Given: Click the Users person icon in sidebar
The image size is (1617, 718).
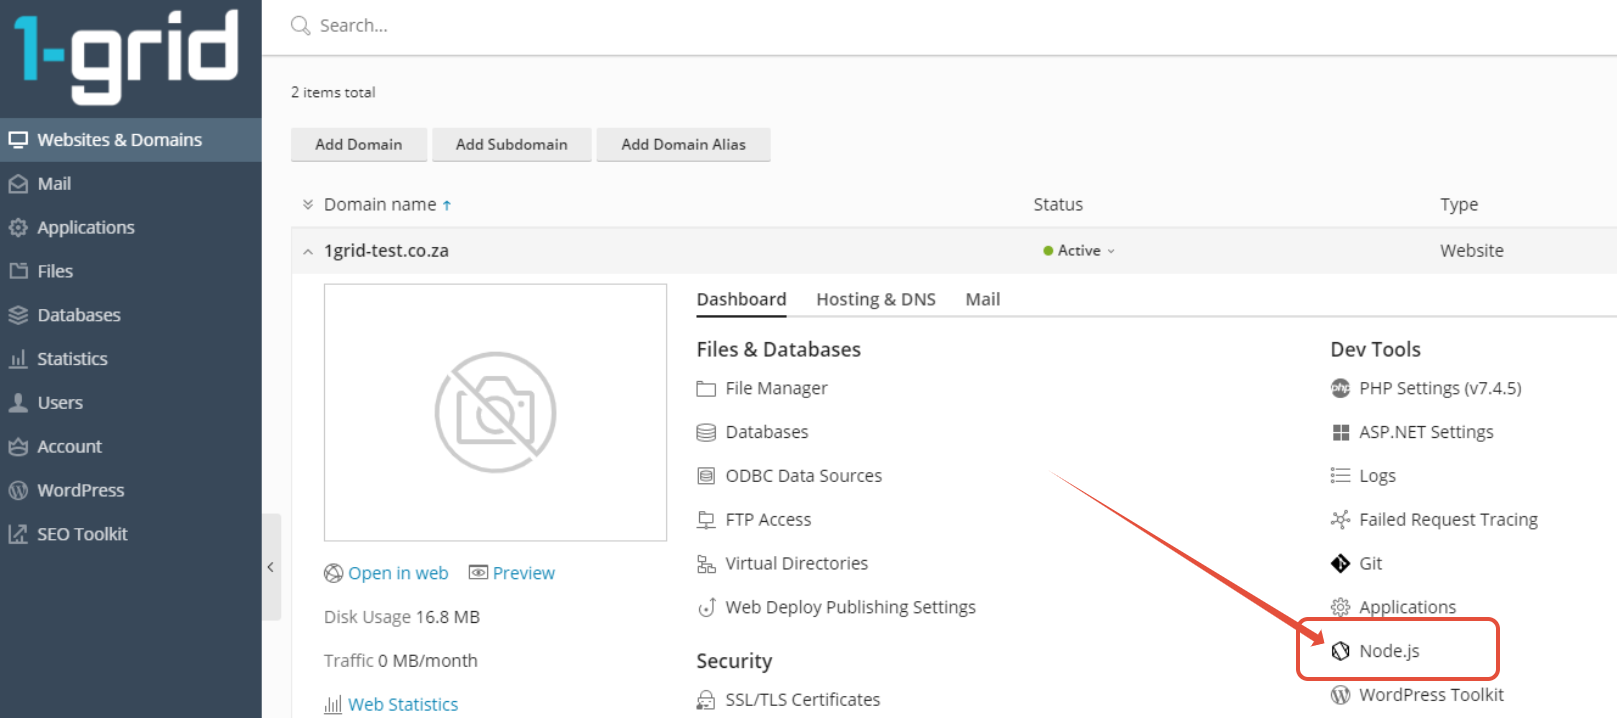Looking at the screenshot, I should click(x=18, y=403).
